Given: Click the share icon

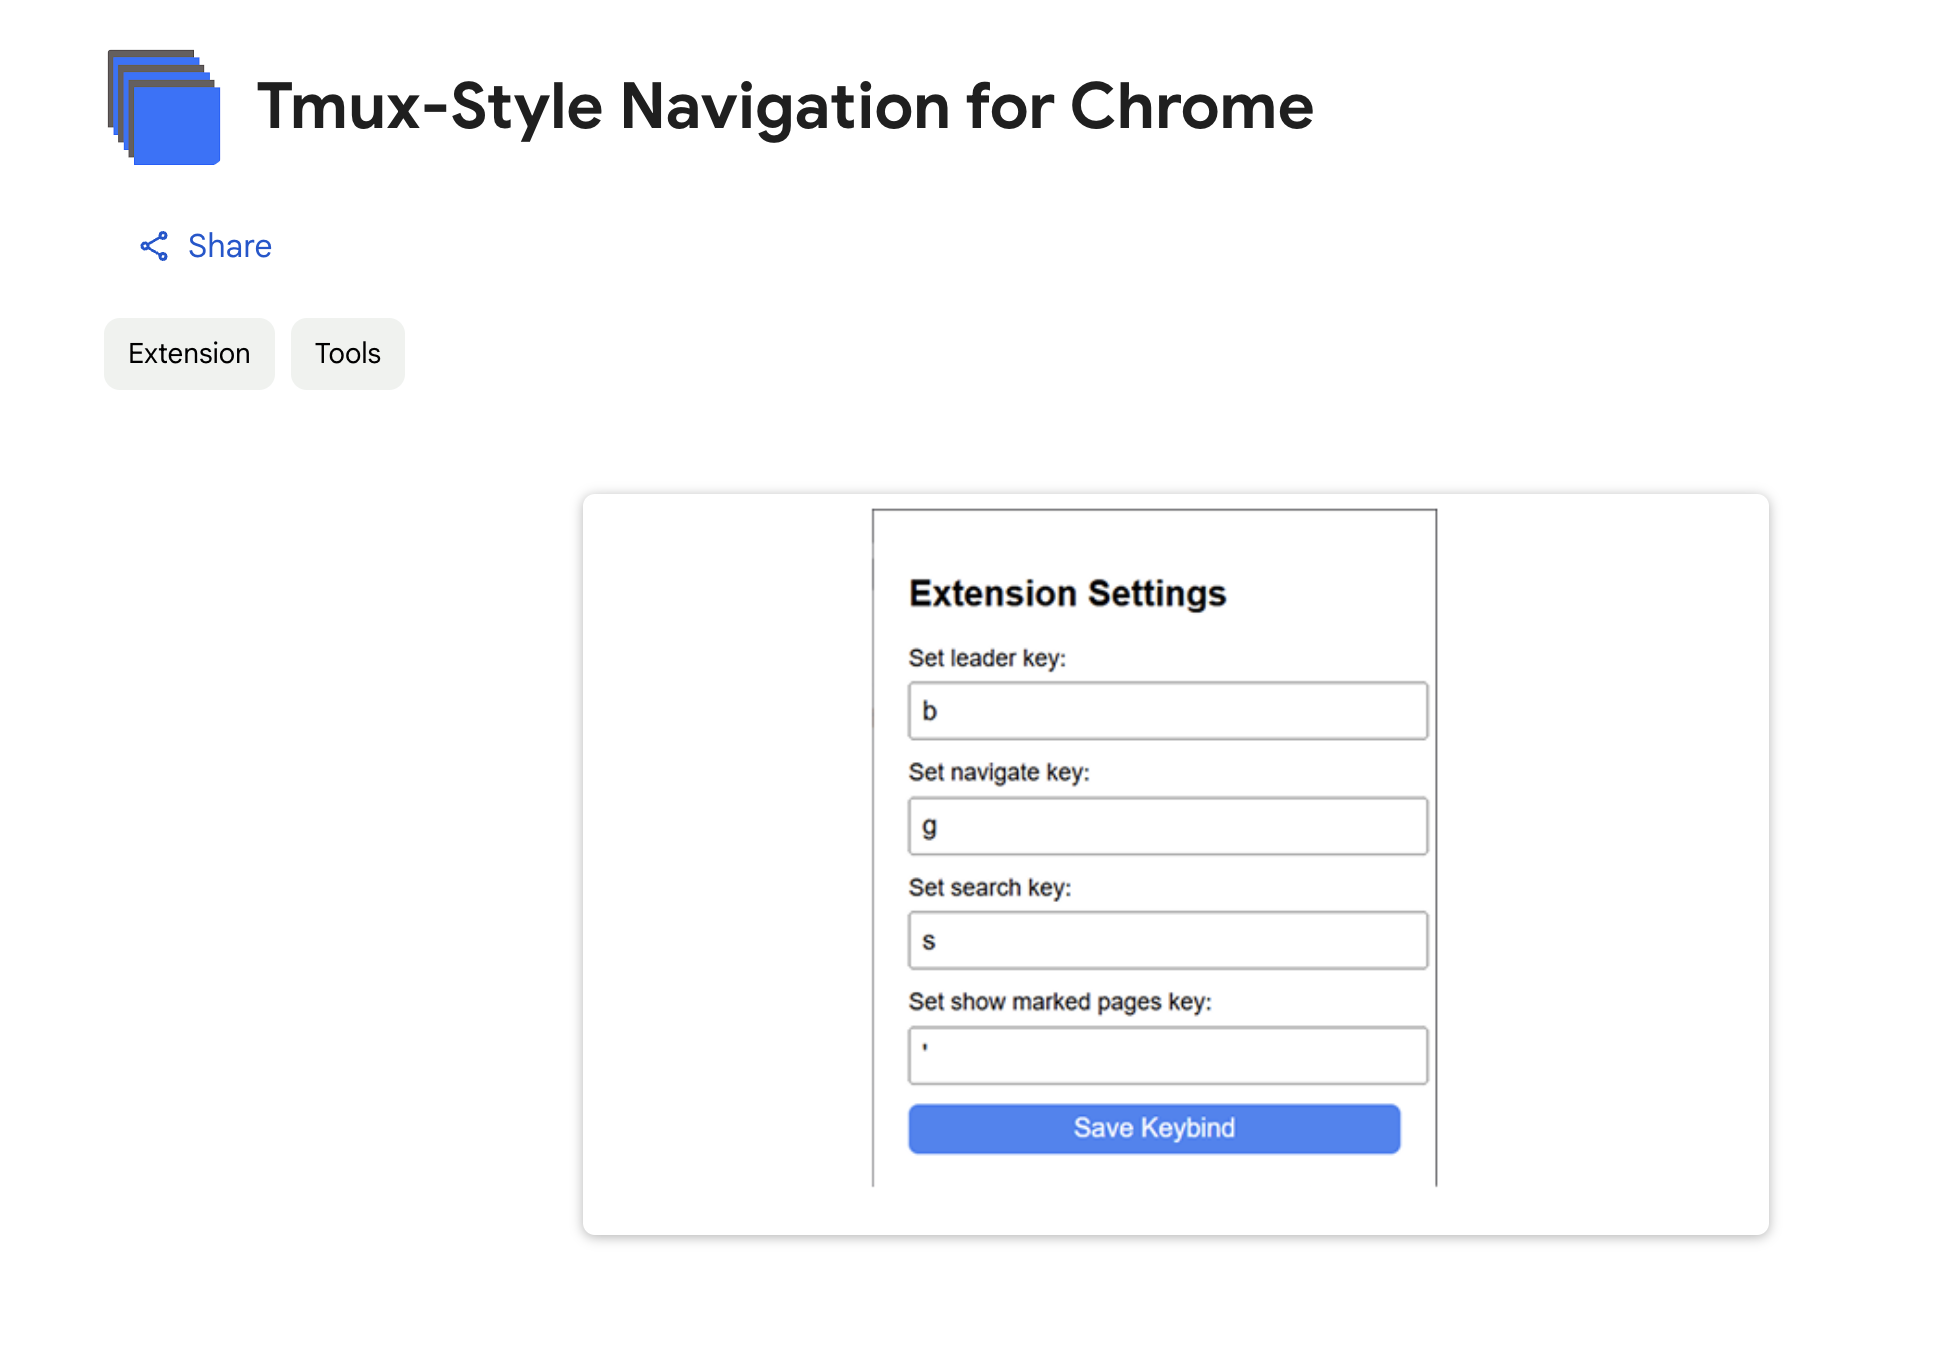Looking at the screenshot, I should pyautogui.click(x=154, y=246).
